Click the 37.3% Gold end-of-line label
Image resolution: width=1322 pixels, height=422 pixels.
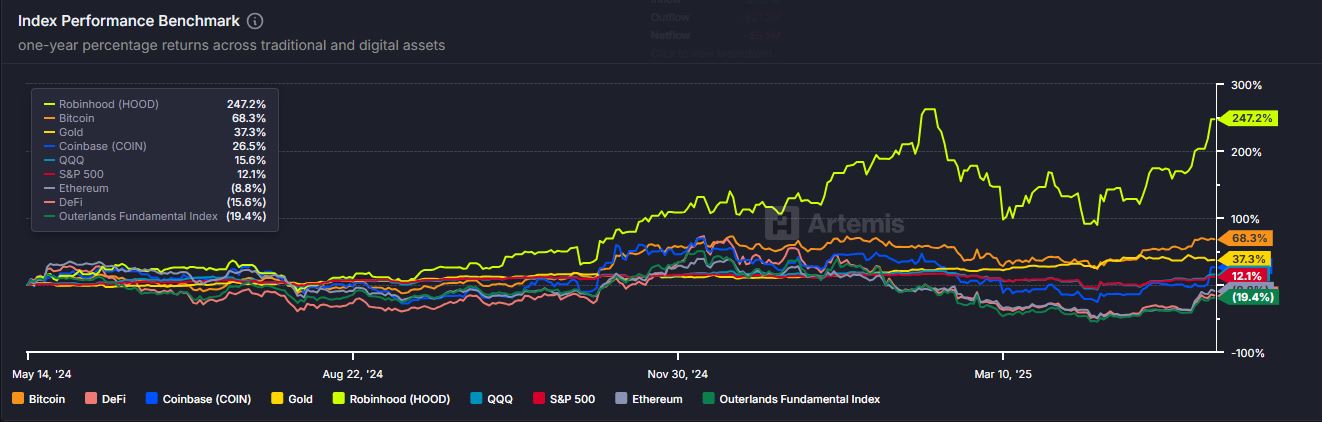(x=1247, y=260)
